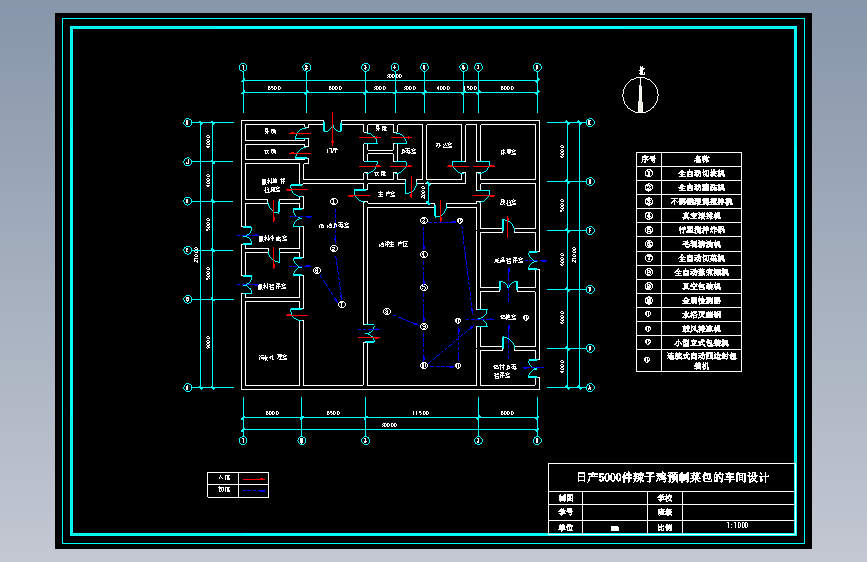Click number ① in the equipment table
This screenshot has width=867, height=562.
pyautogui.click(x=649, y=174)
